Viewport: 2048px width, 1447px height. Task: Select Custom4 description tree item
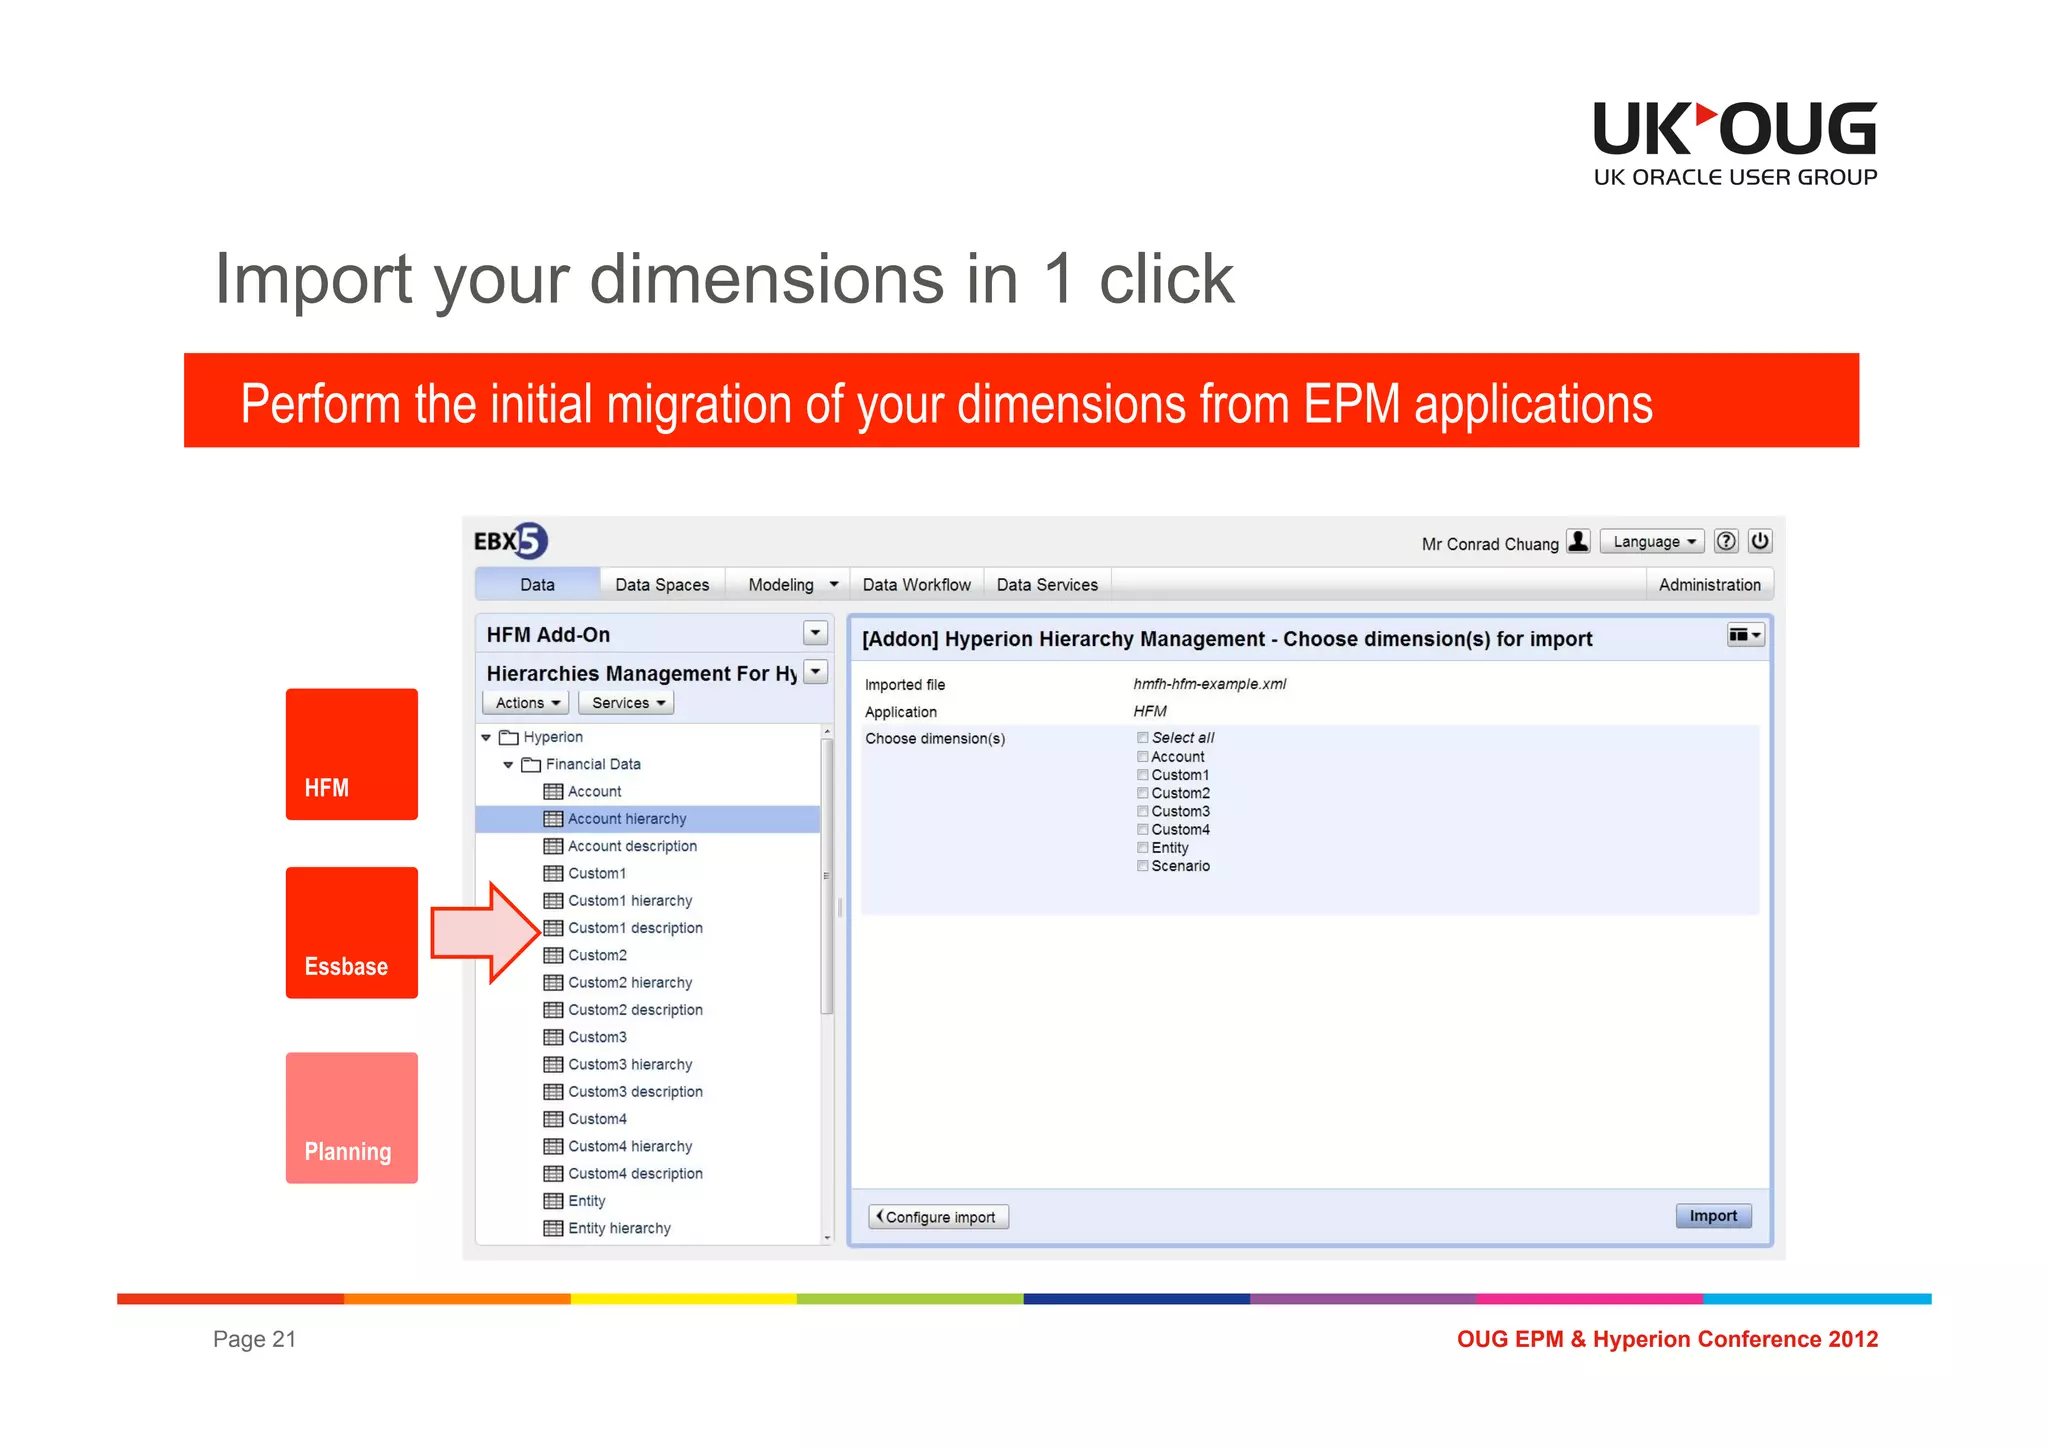635,1174
